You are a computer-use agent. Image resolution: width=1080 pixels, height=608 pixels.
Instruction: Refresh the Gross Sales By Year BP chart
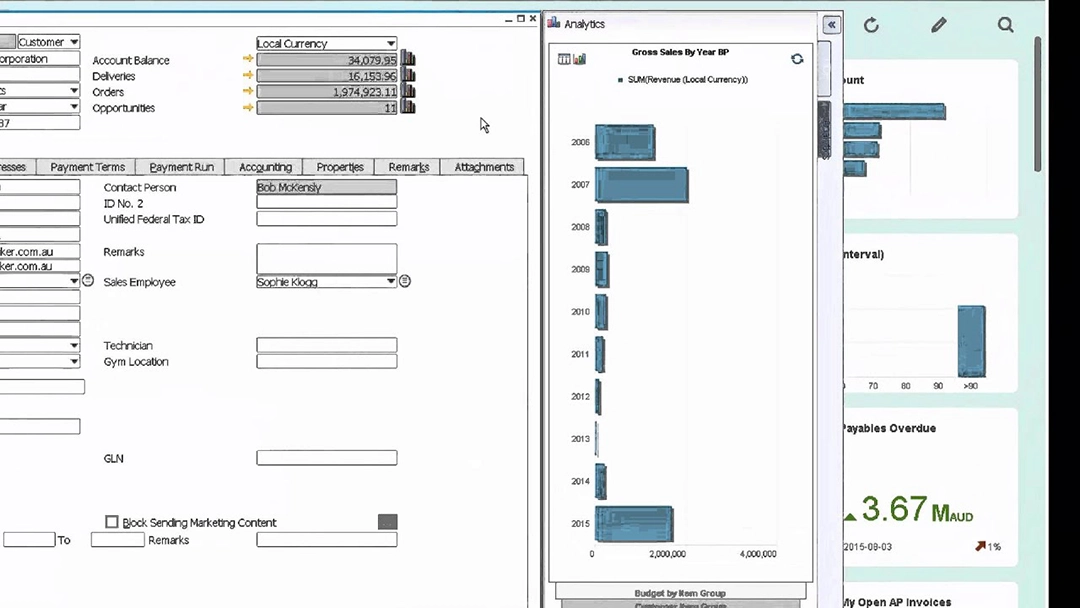[797, 59]
